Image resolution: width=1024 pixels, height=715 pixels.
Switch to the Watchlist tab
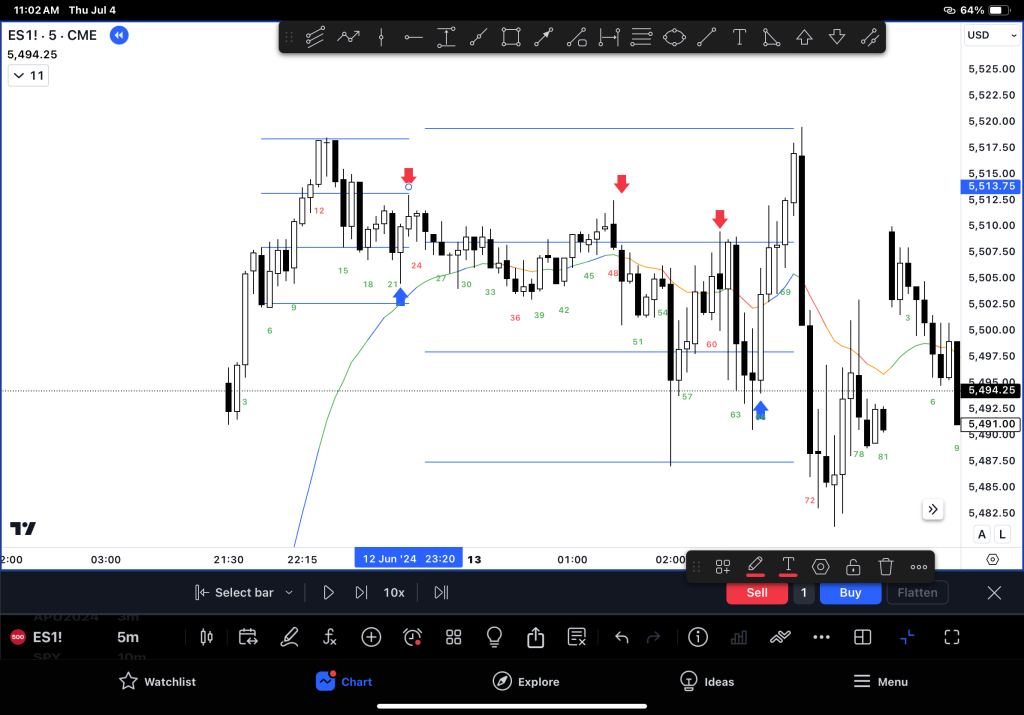point(157,682)
